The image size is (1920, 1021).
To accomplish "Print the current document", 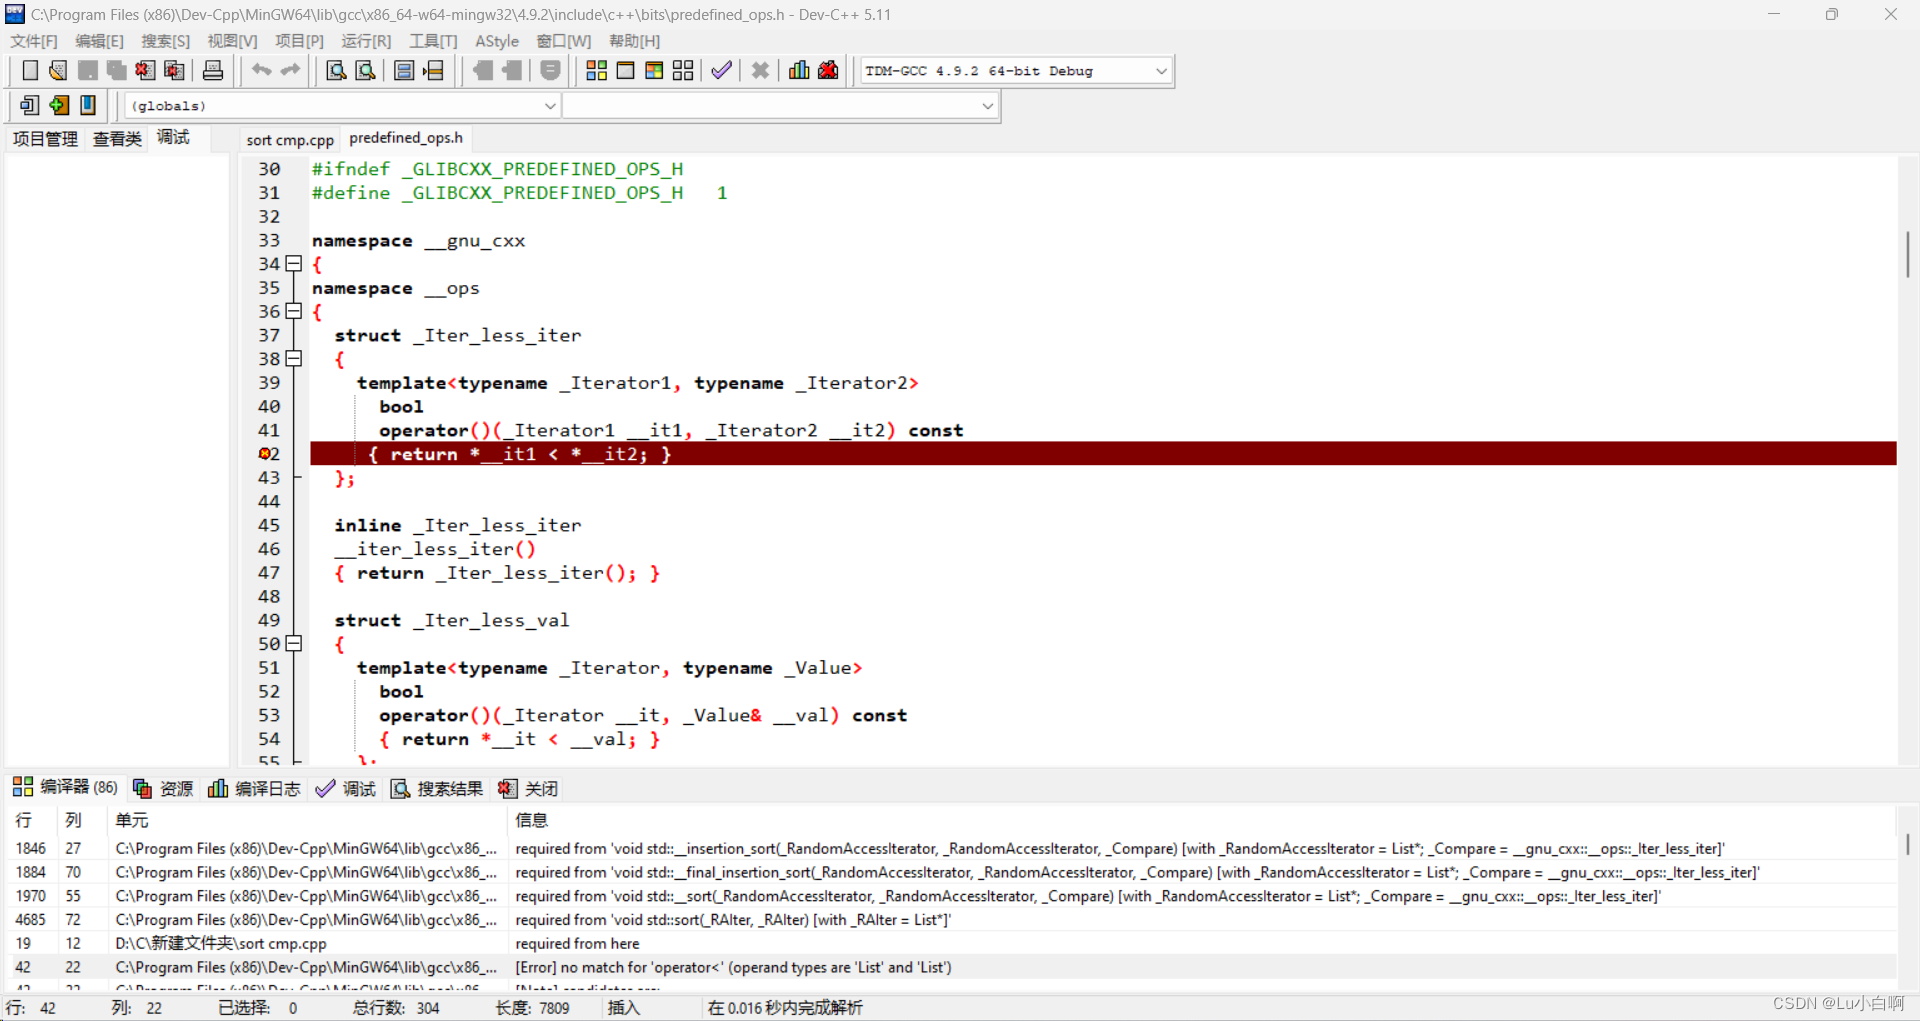I will (x=213, y=70).
